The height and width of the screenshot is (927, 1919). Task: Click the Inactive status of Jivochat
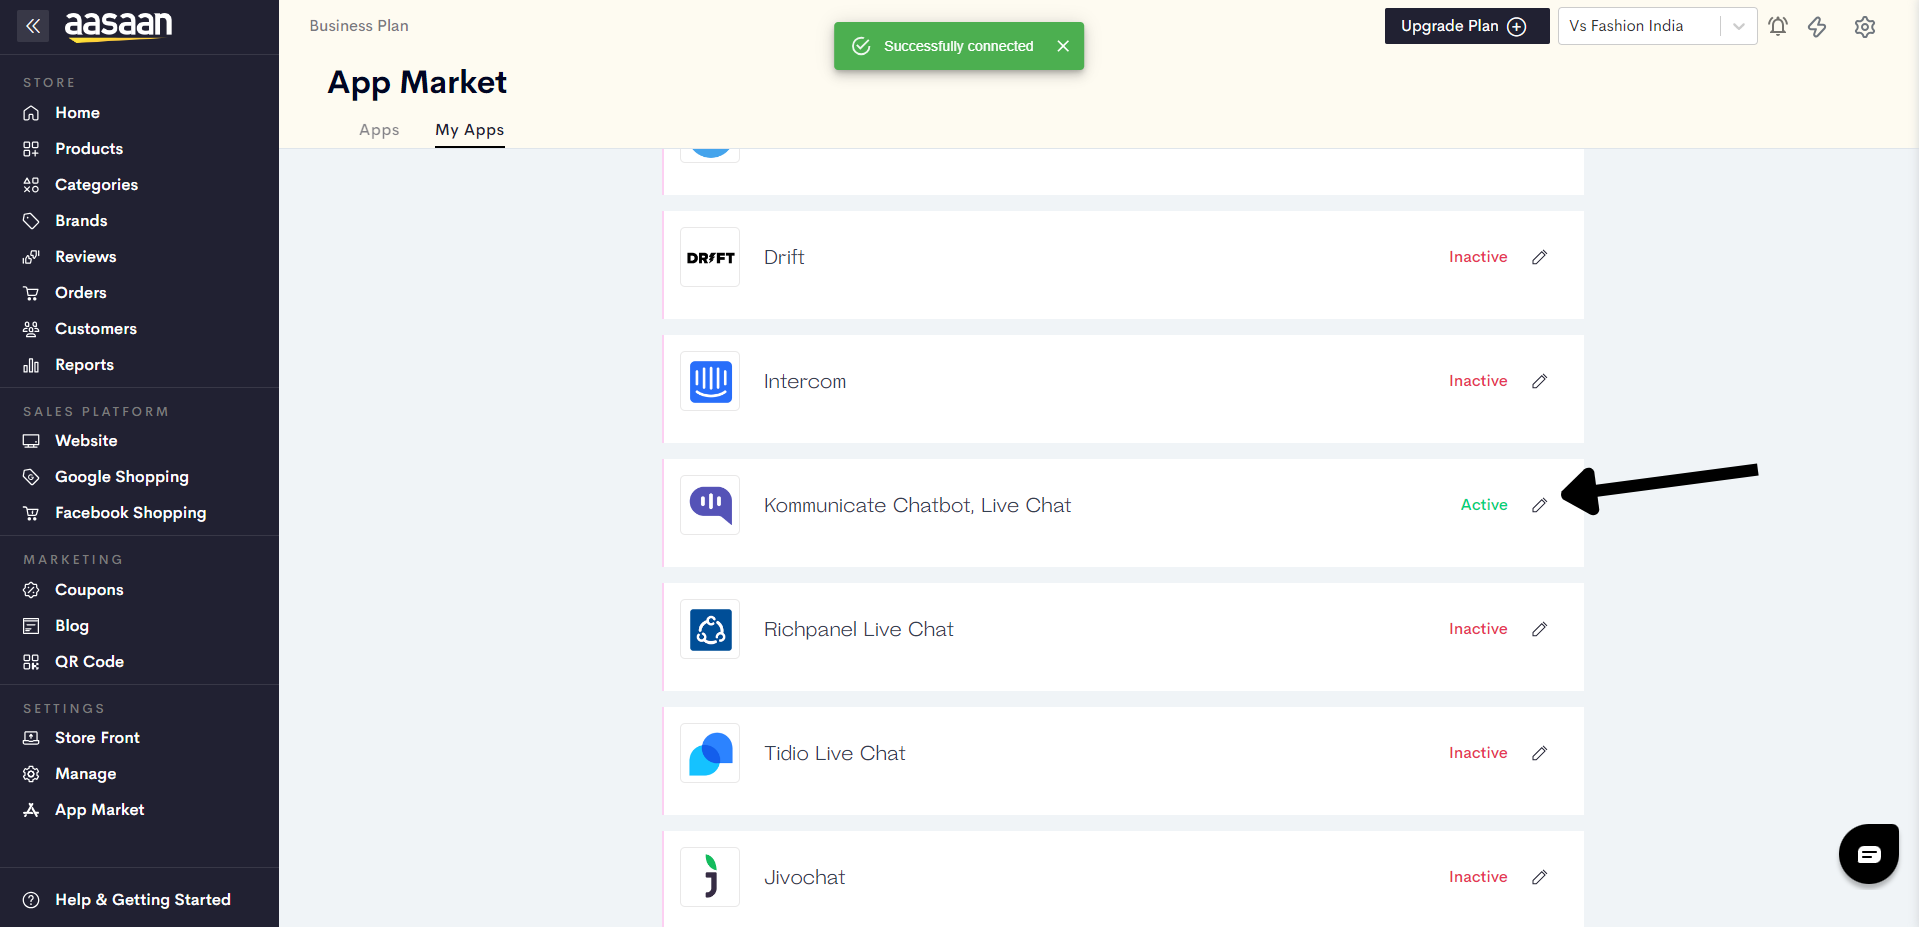coord(1478,877)
